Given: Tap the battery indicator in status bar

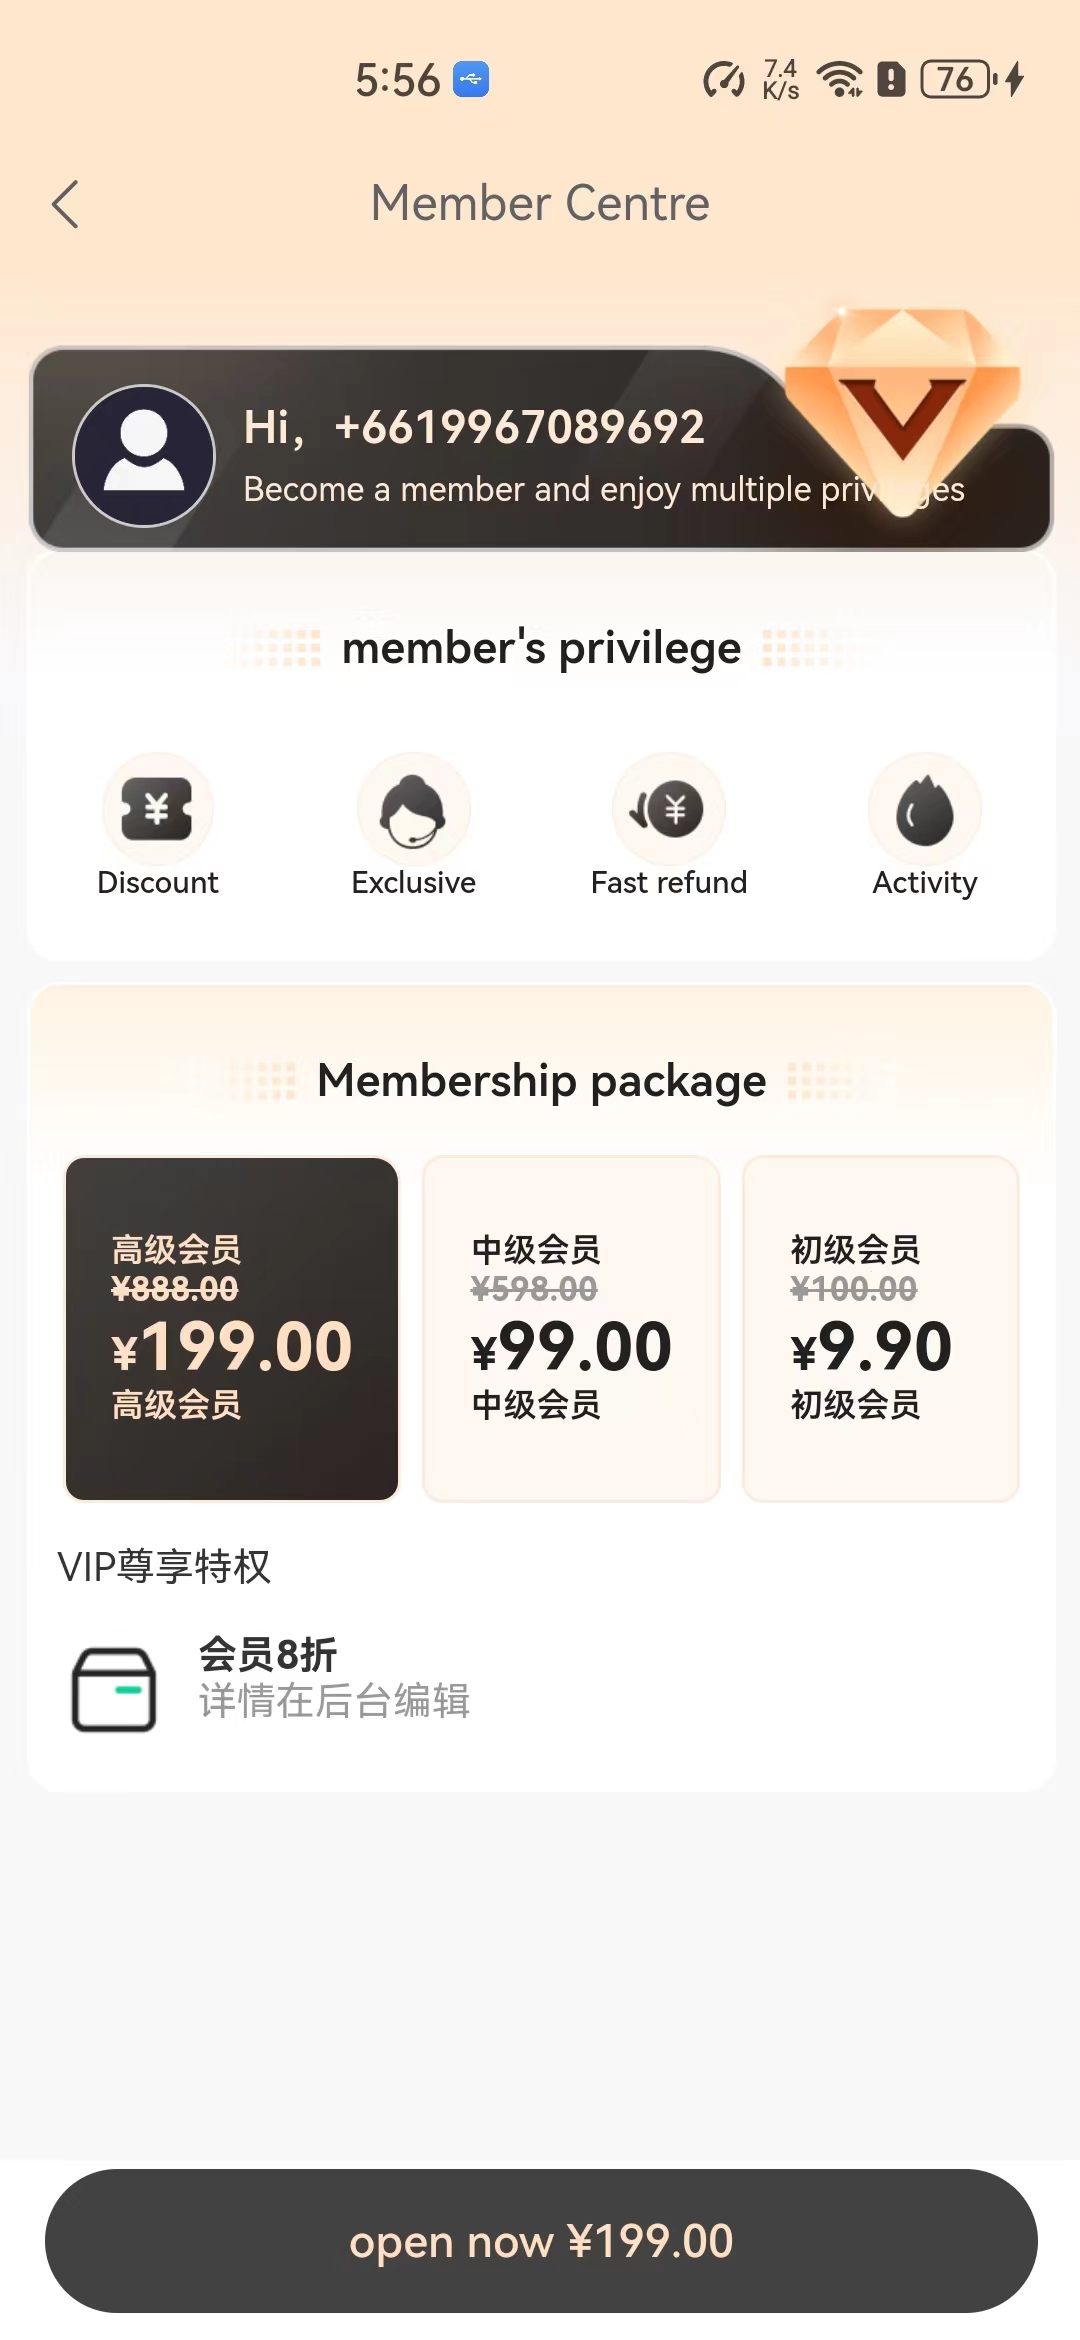Looking at the screenshot, I should pyautogui.click(x=956, y=79).
